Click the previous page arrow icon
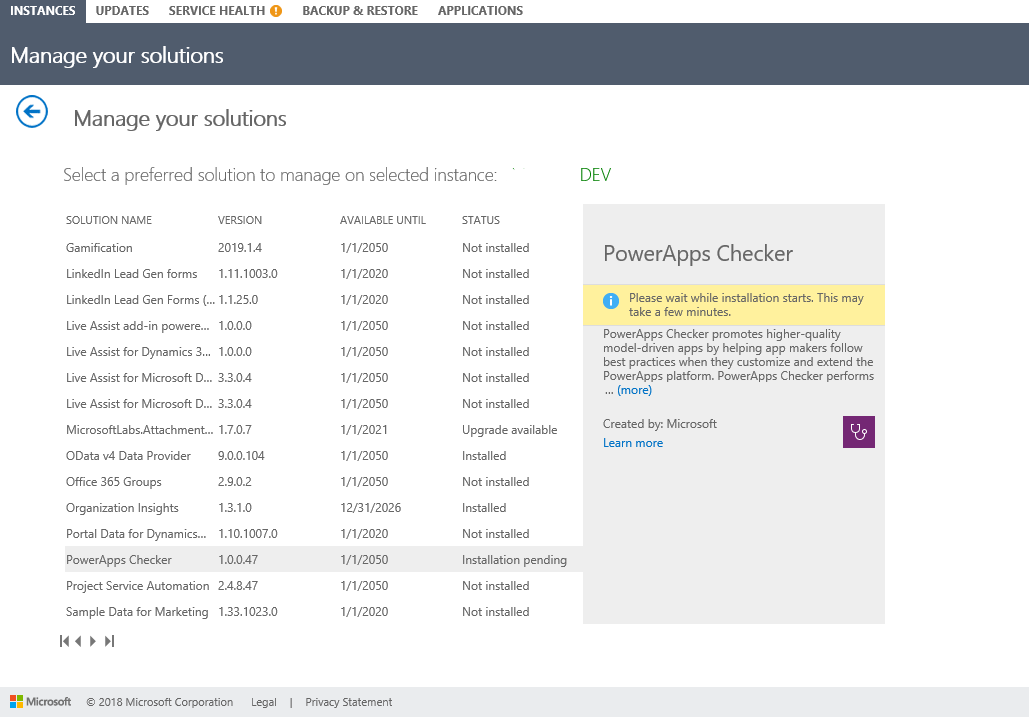This screenshot has height=717, width=1029. 79,641
